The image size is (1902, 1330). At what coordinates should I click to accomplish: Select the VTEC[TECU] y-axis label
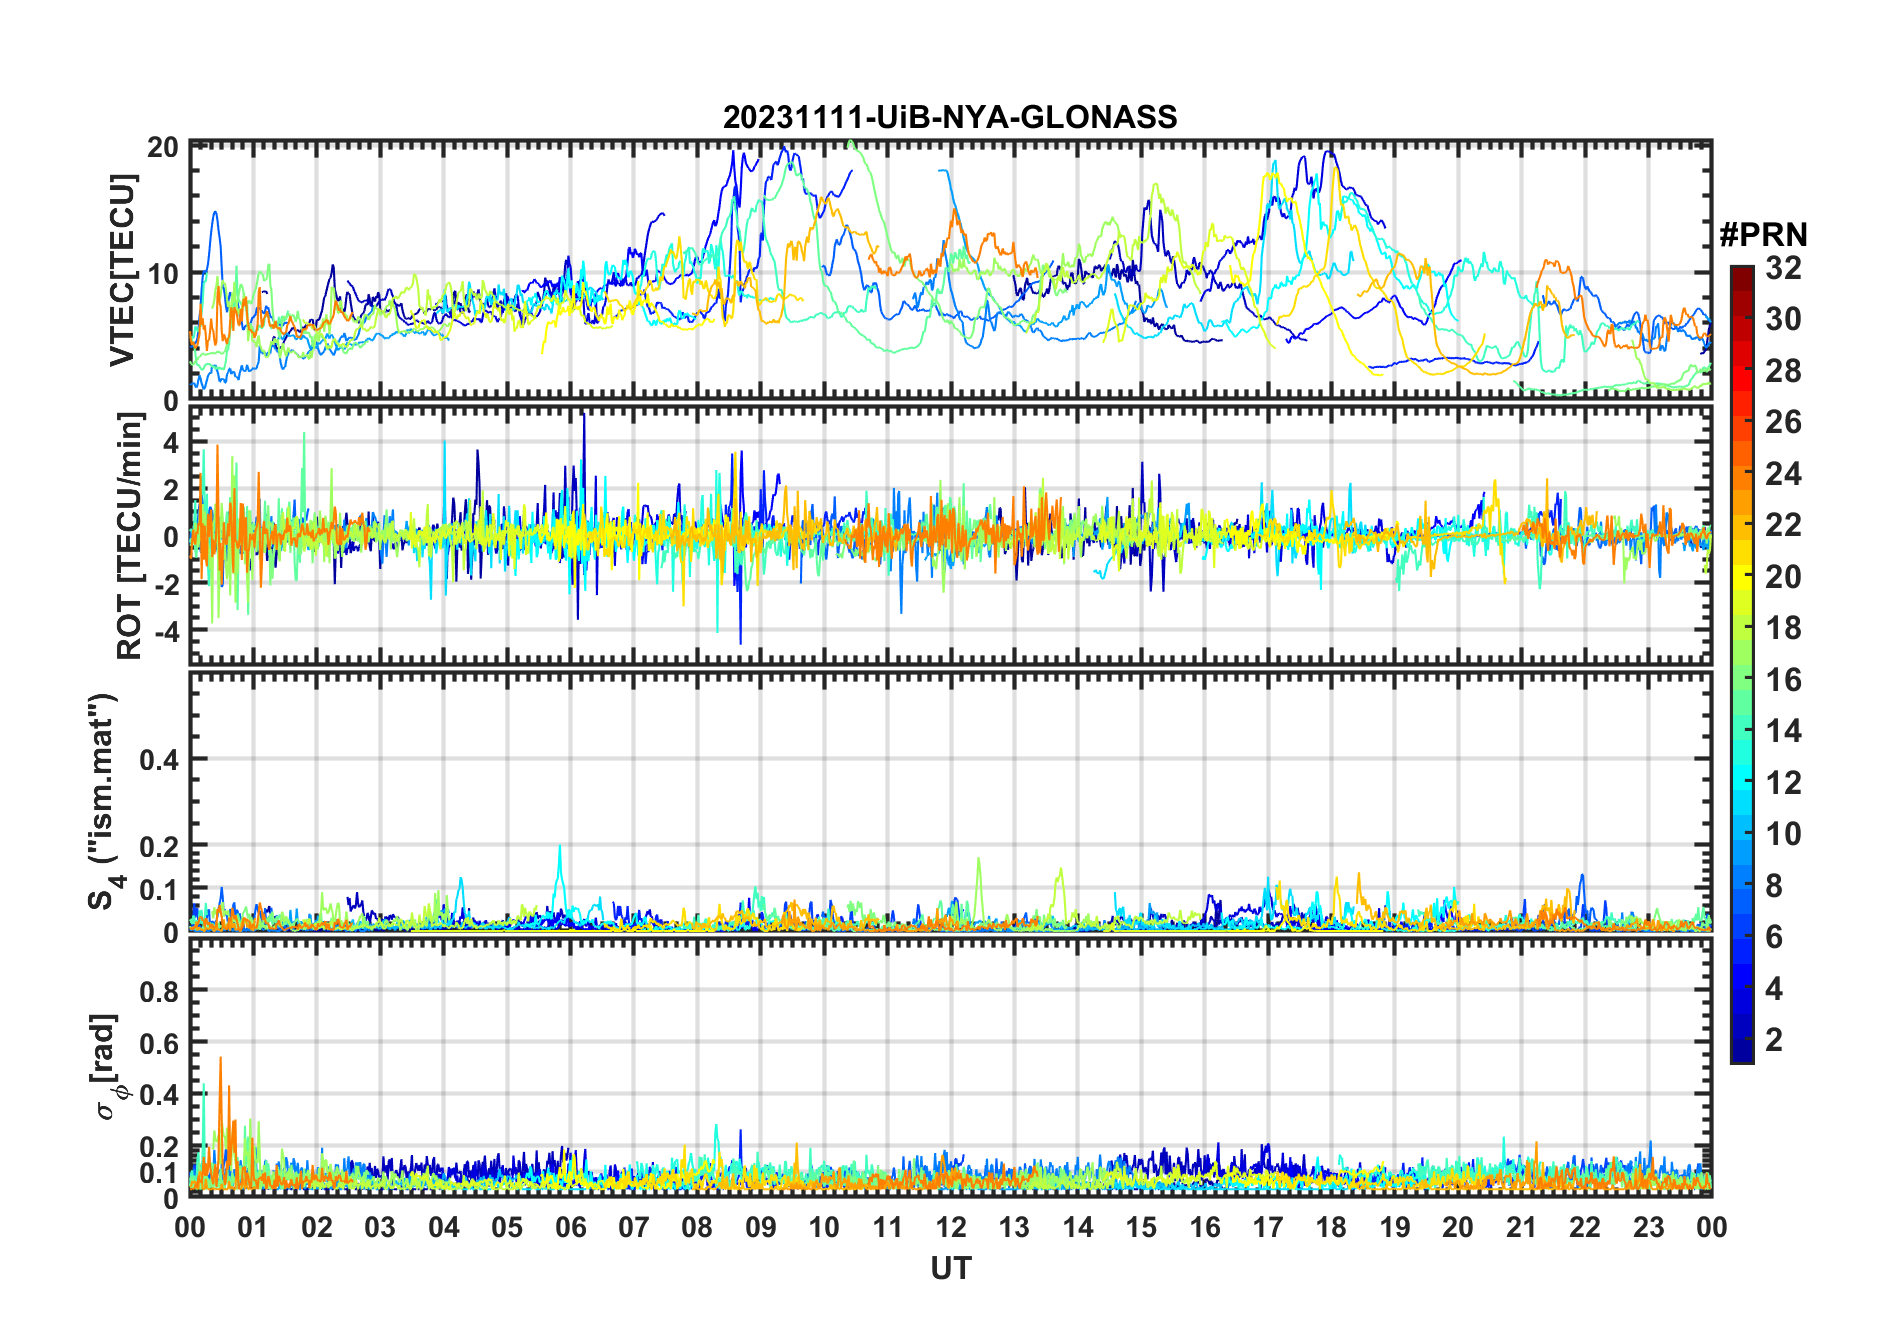pos(122,270)
